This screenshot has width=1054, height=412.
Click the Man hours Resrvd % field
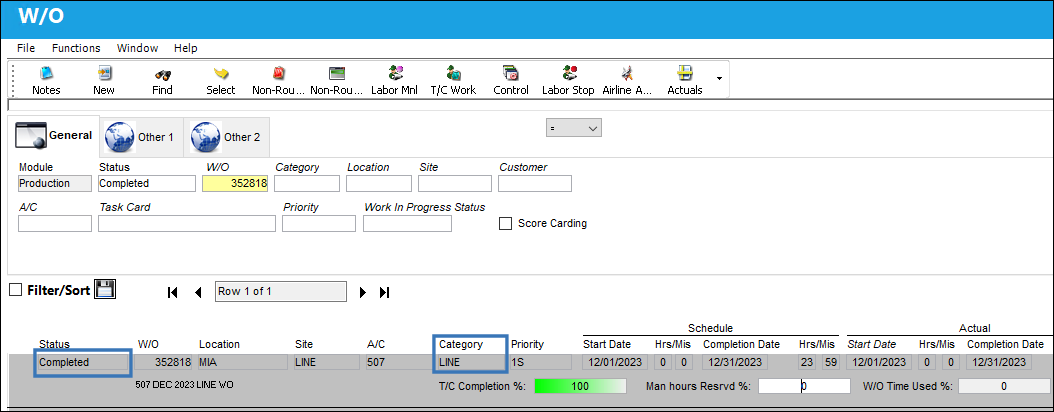805,386
